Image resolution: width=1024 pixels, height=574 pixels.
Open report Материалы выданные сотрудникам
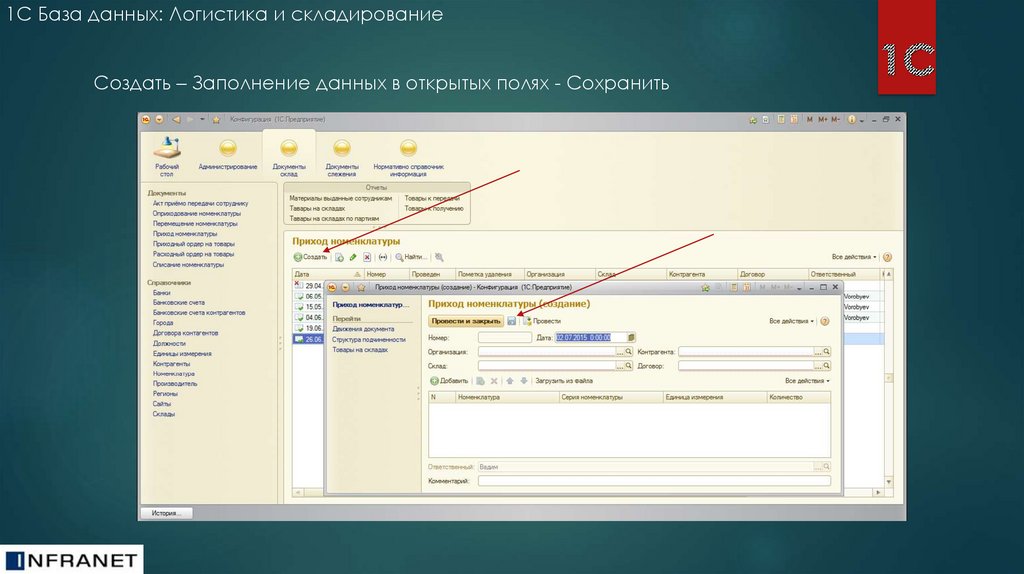click(x=340, y=199)
